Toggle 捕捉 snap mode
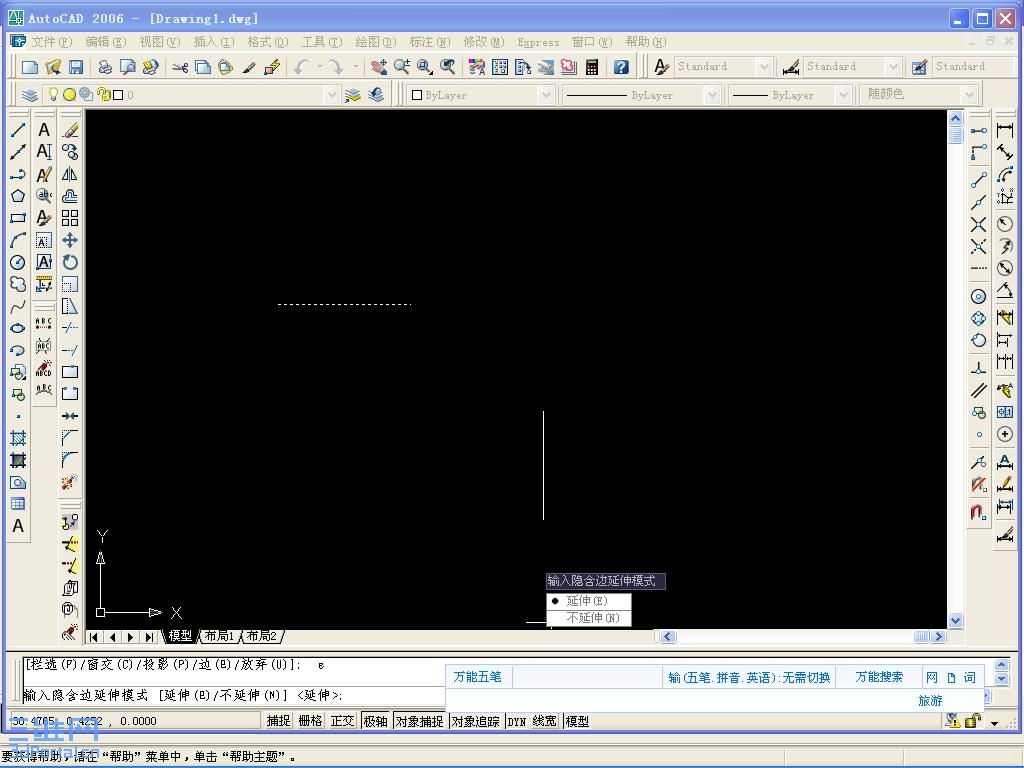Image resolution: width=1024 pixels, height=768 pixels. tap(278, 721)
